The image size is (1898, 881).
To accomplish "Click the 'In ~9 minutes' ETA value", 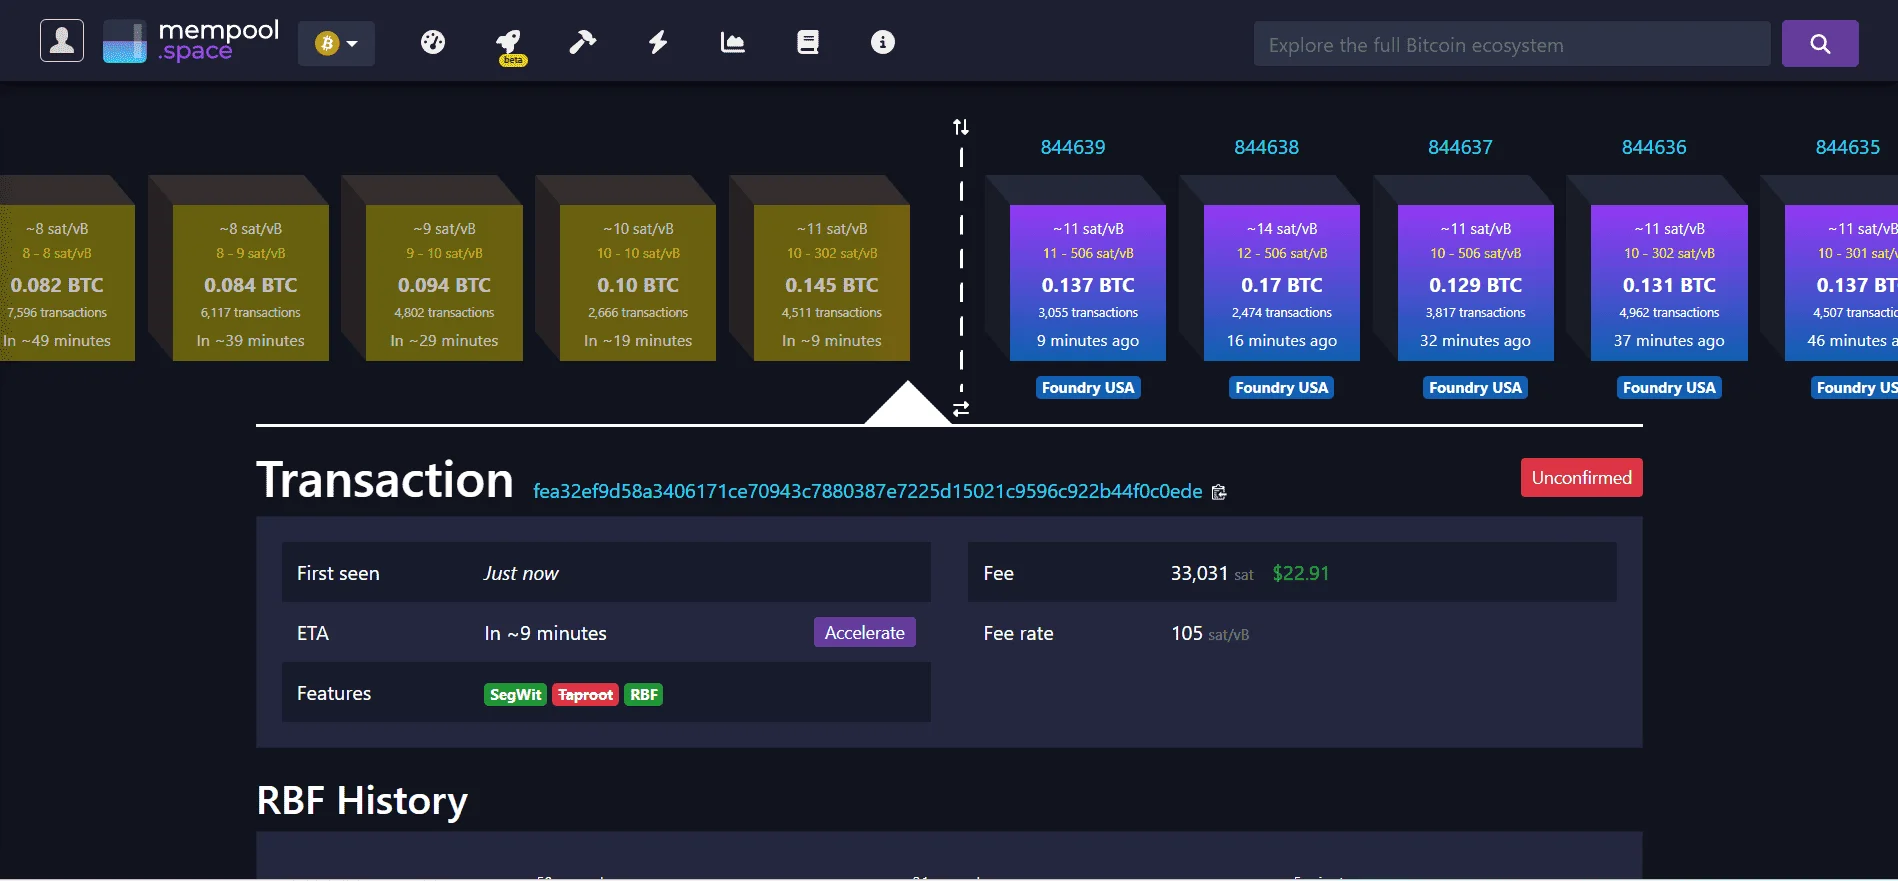I will [545, 633].
